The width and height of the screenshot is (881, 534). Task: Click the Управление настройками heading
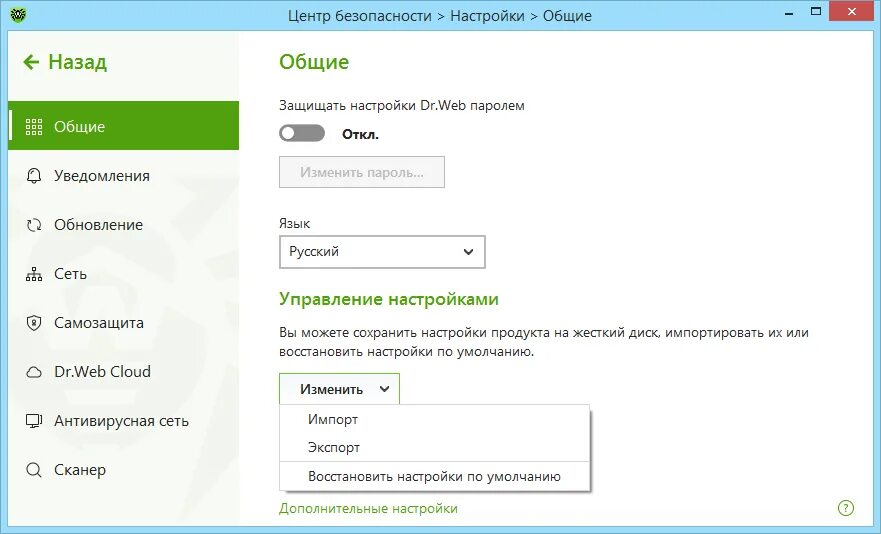pyautogui.click(x=389, y=299)
